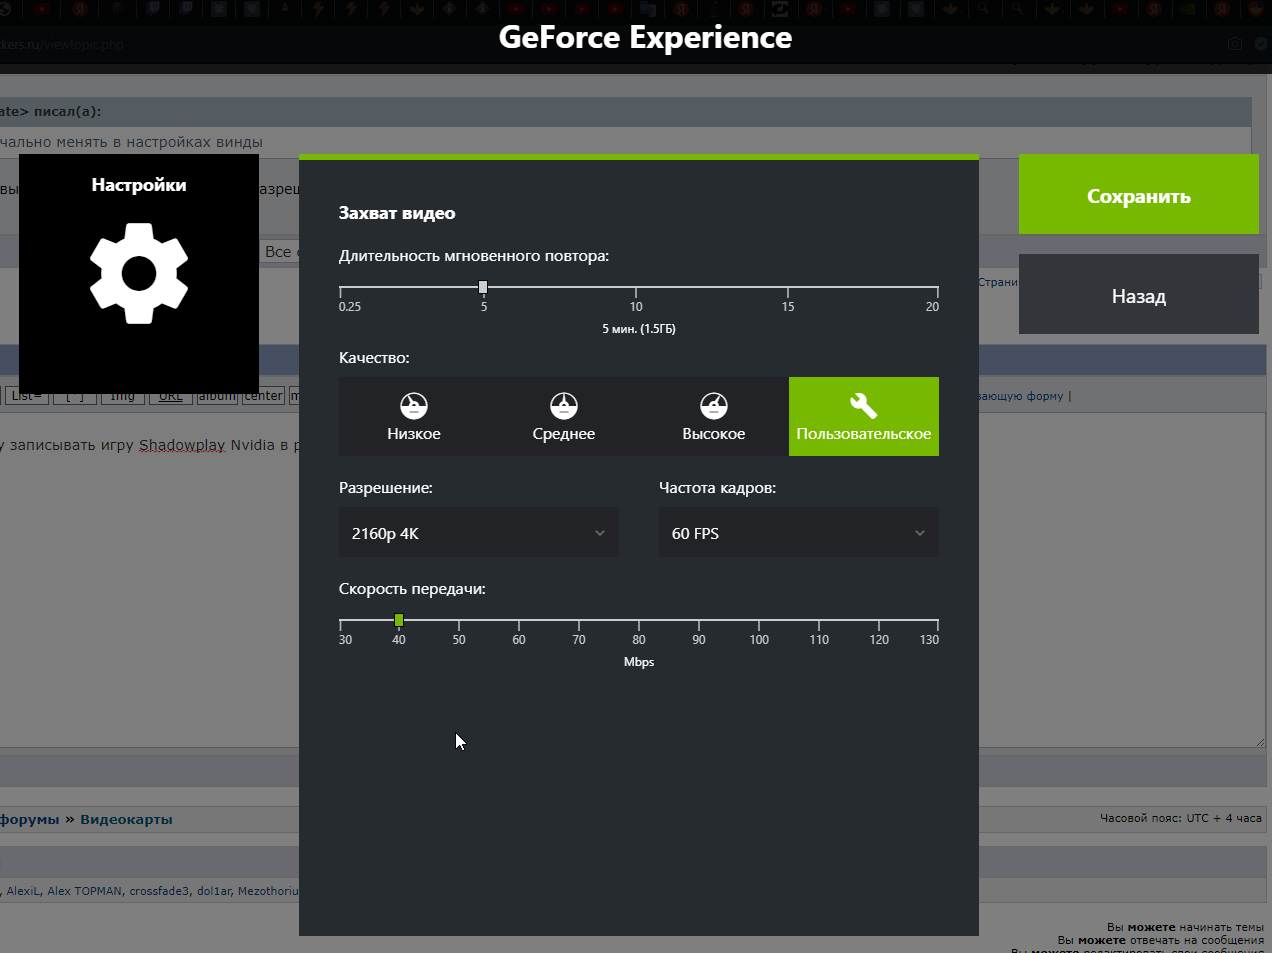
Task: Click the 5 мин. (1.5ГБ) duration label
Action: tap(639, 329)
